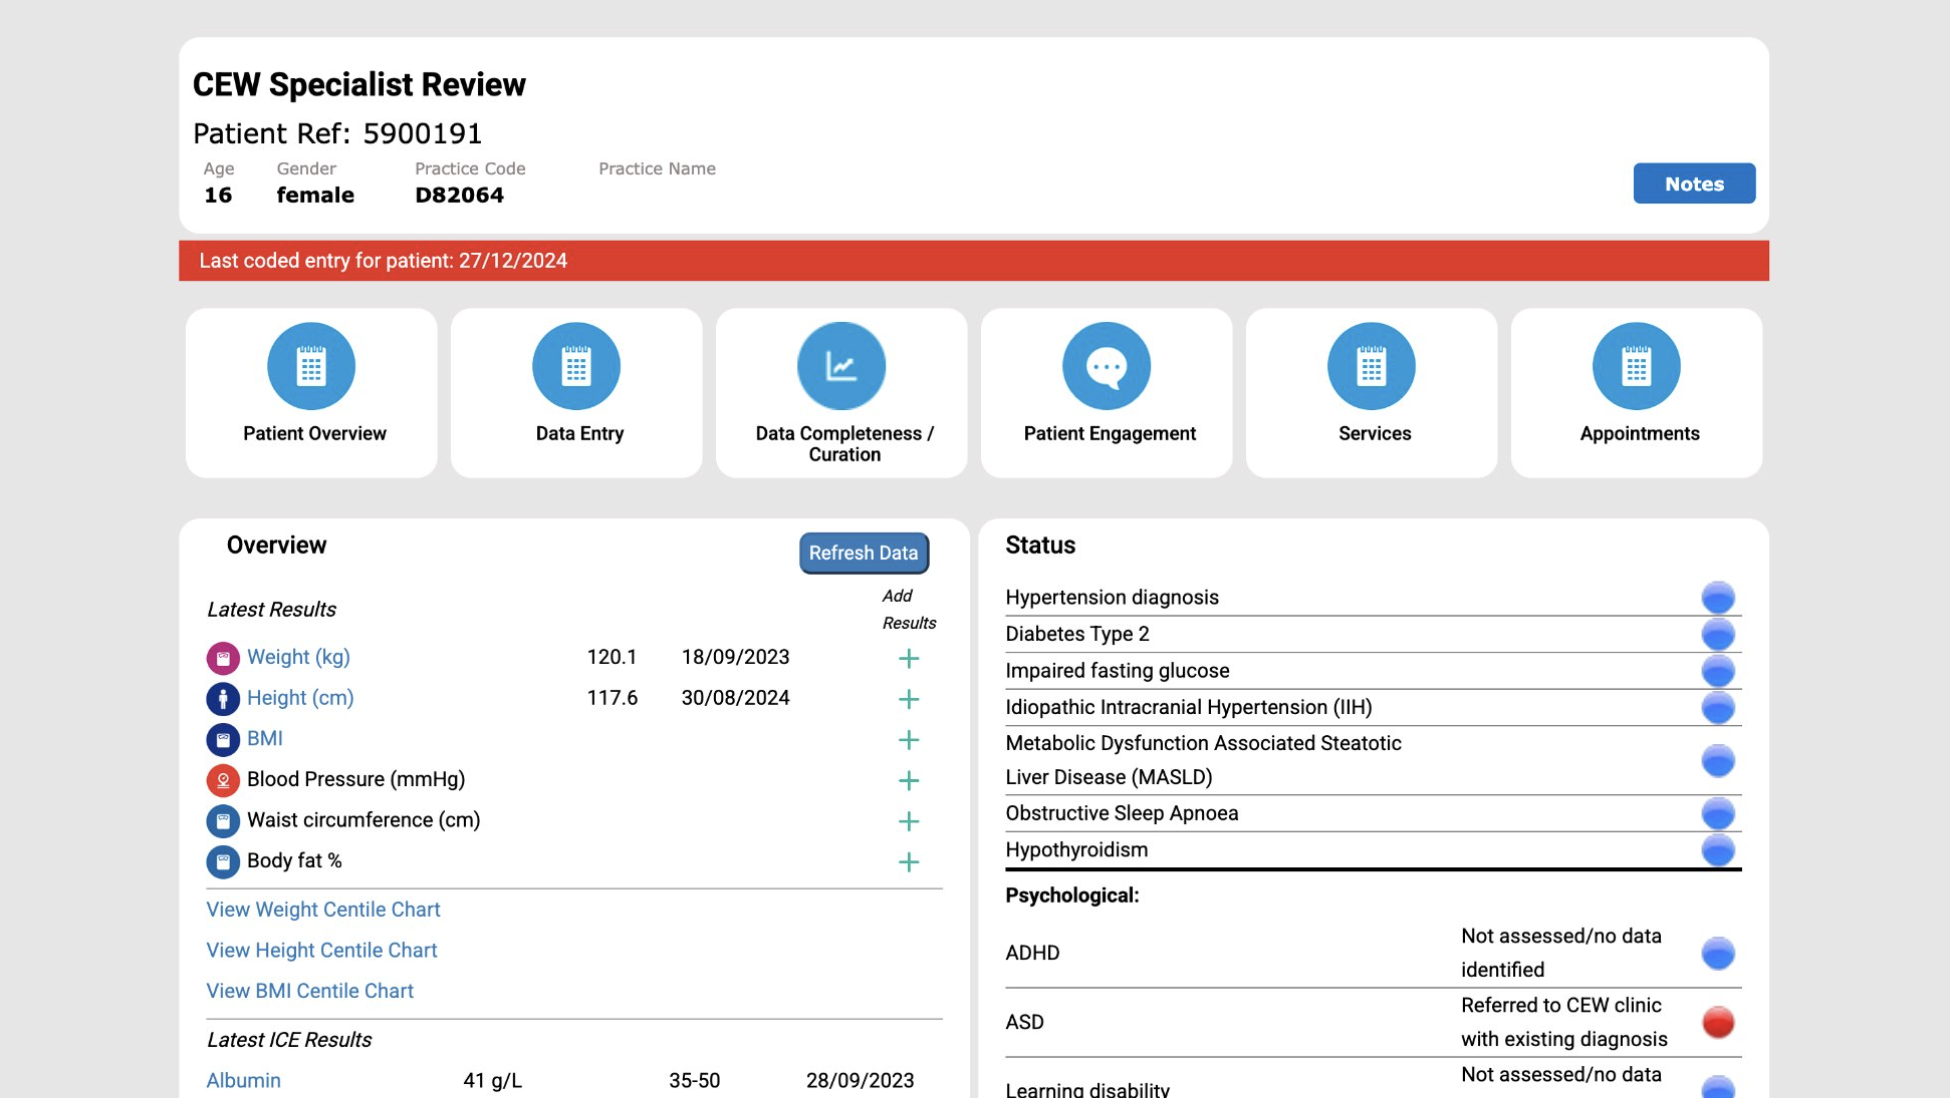
Task: Open the Services icon
Action: (1371, 366)
